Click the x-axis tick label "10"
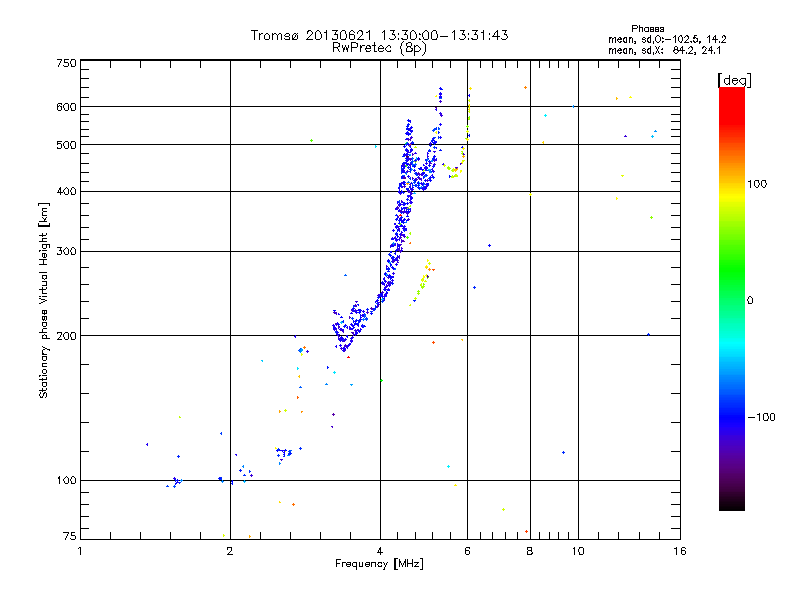The width and height of the screenshot is (800, 600). (x=578, y=551)
